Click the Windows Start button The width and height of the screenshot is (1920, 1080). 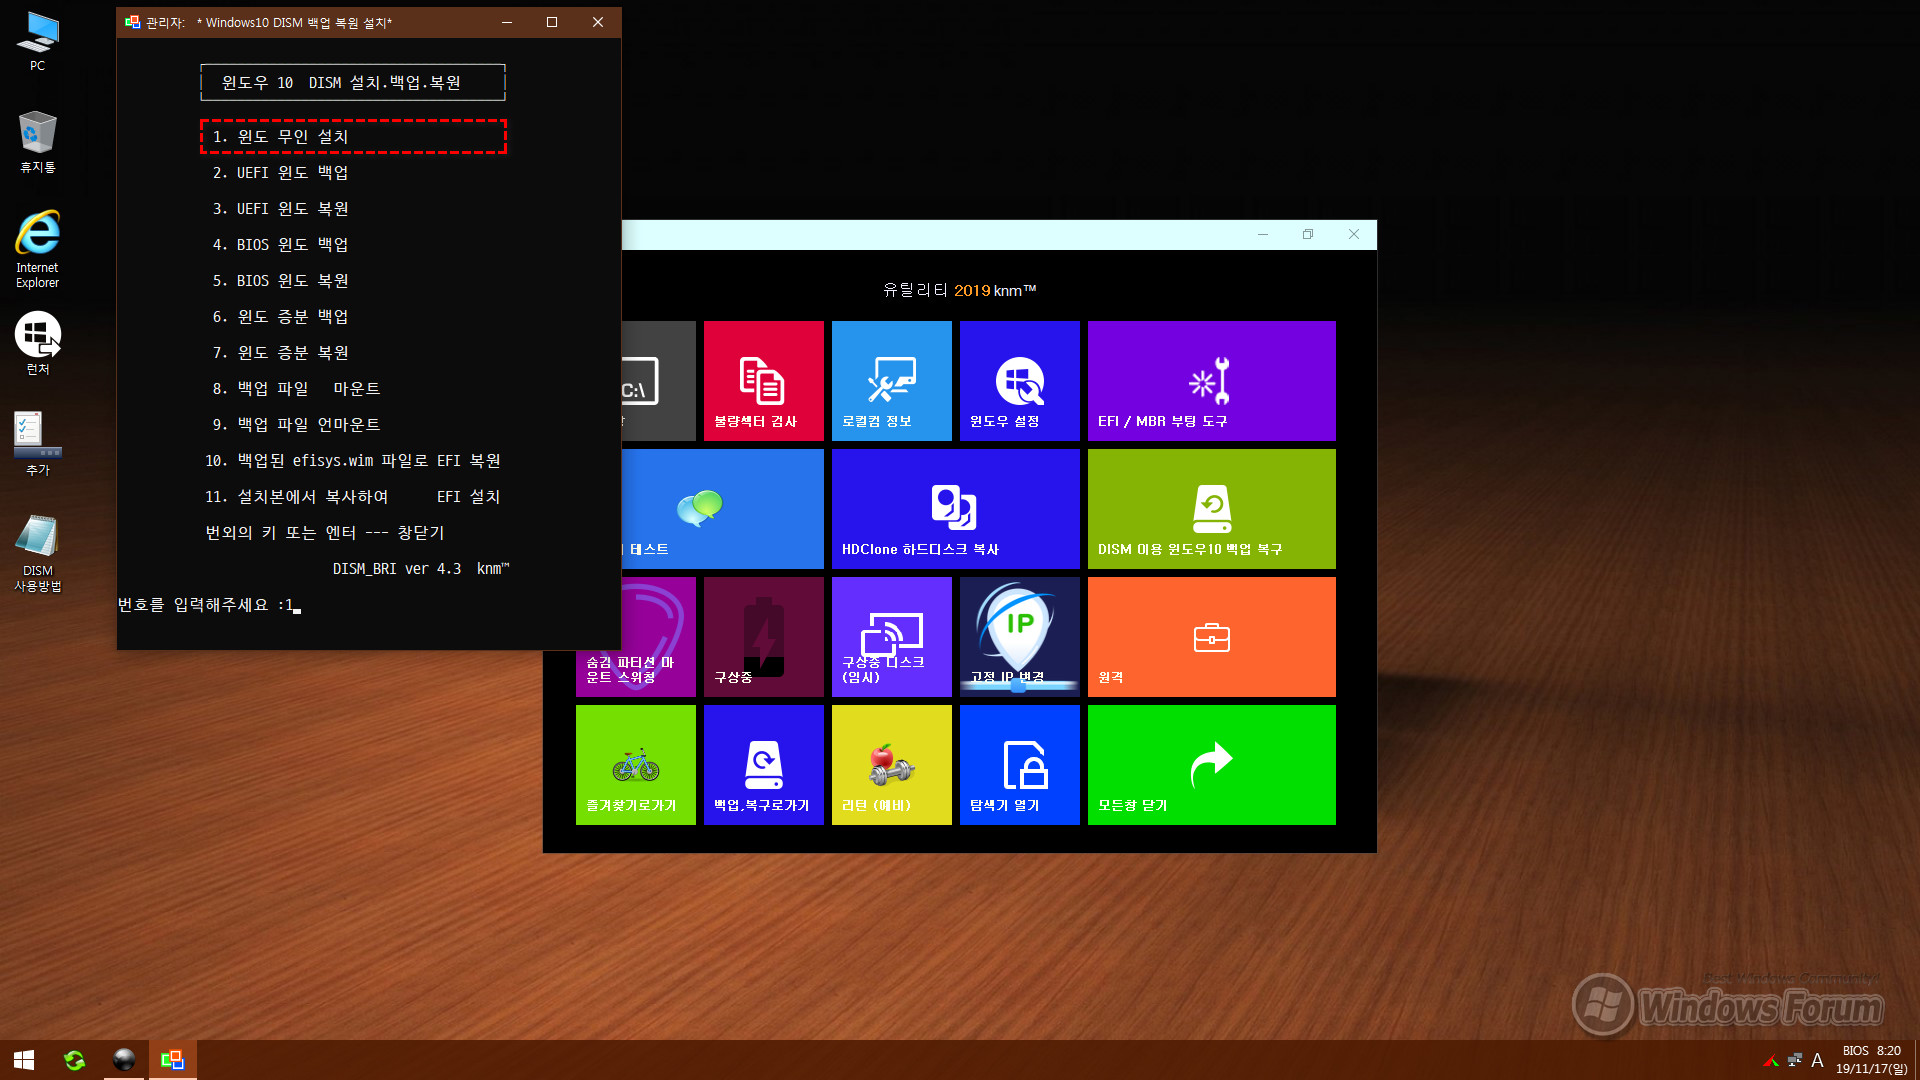click(24, 1060)
